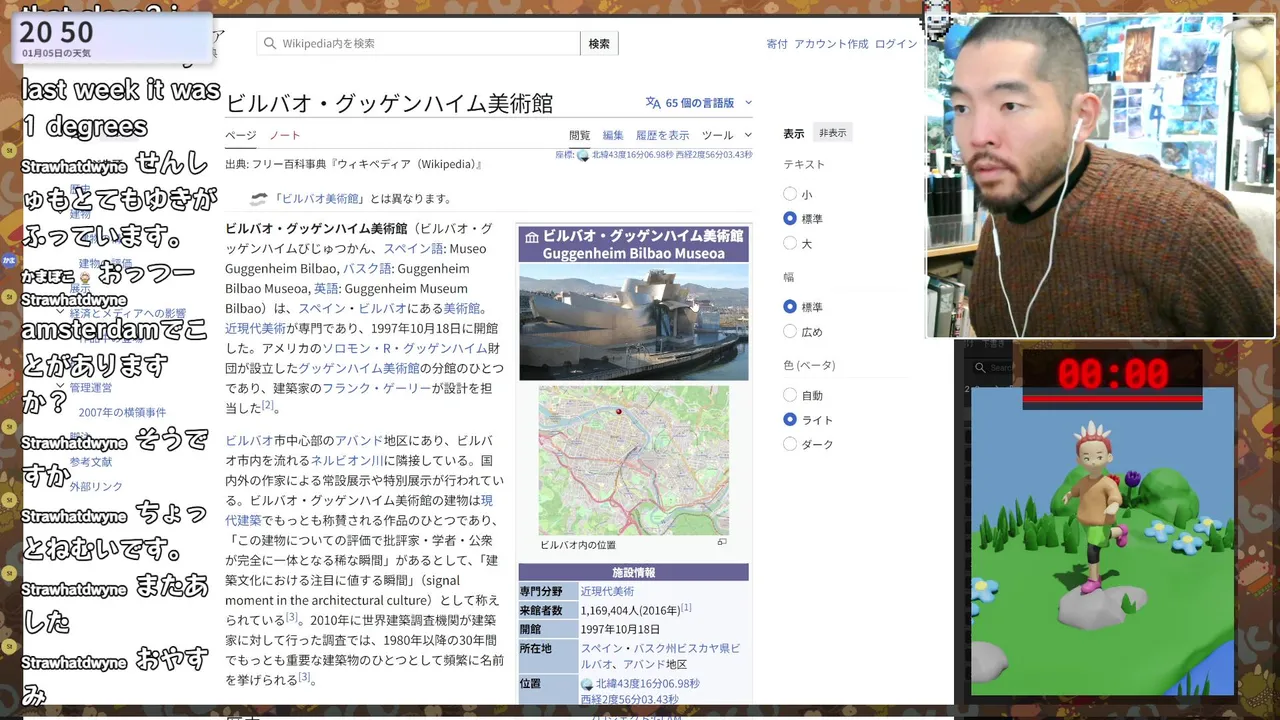Click the globe icon in the 位置 row

[587, 684]
